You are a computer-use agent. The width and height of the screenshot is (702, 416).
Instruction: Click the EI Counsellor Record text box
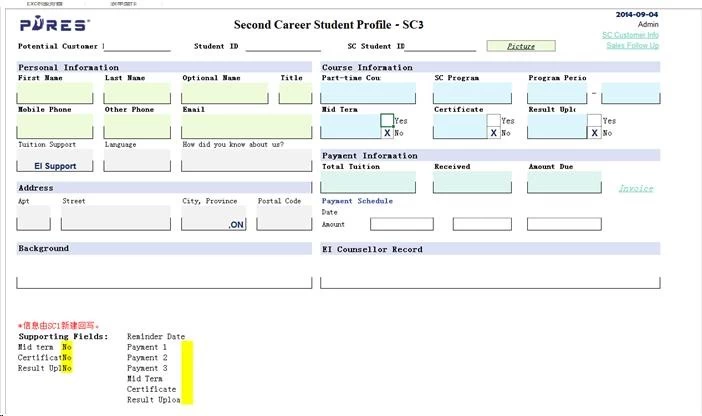(x=490, y=281)
